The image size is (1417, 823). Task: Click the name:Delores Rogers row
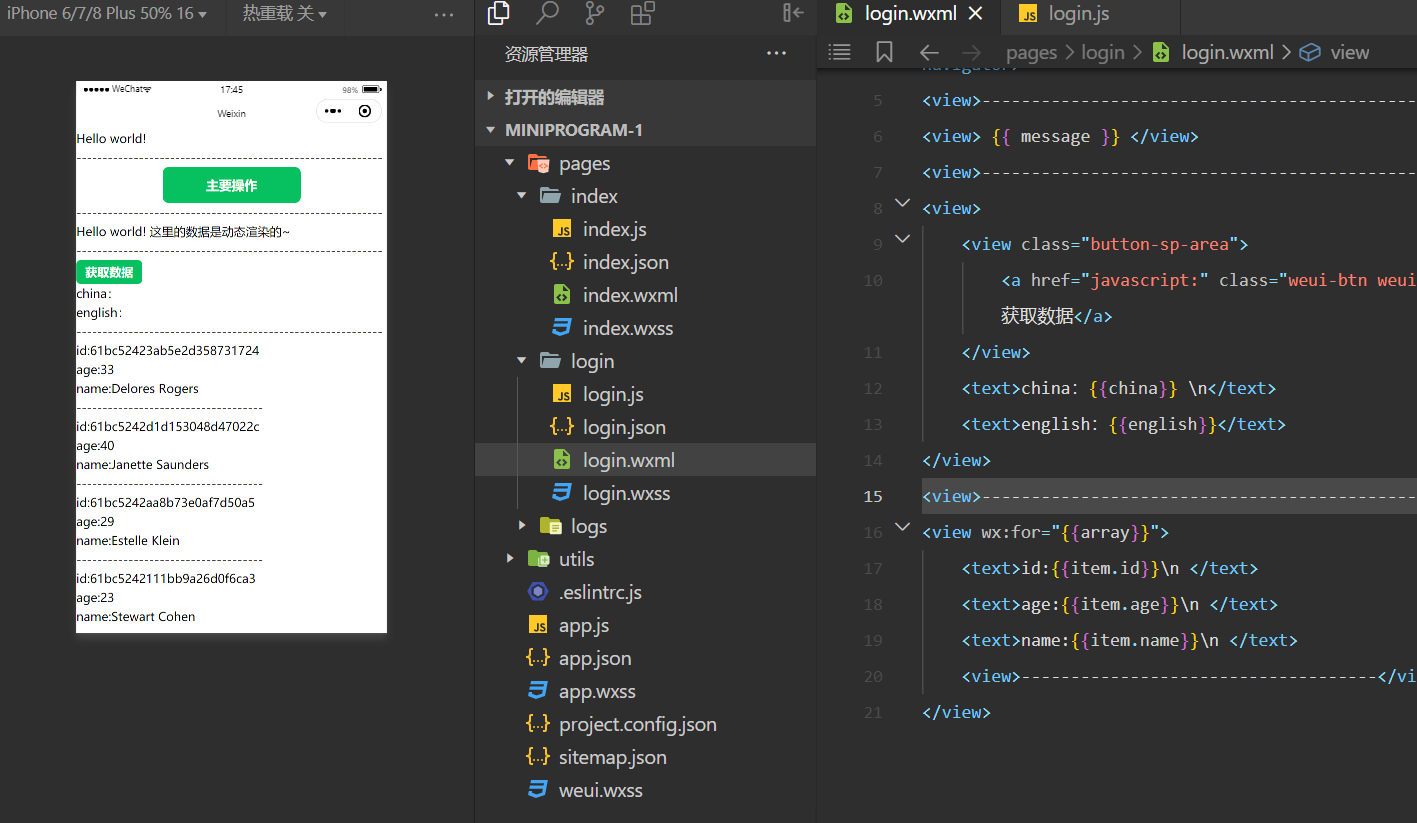coord(138,389)
